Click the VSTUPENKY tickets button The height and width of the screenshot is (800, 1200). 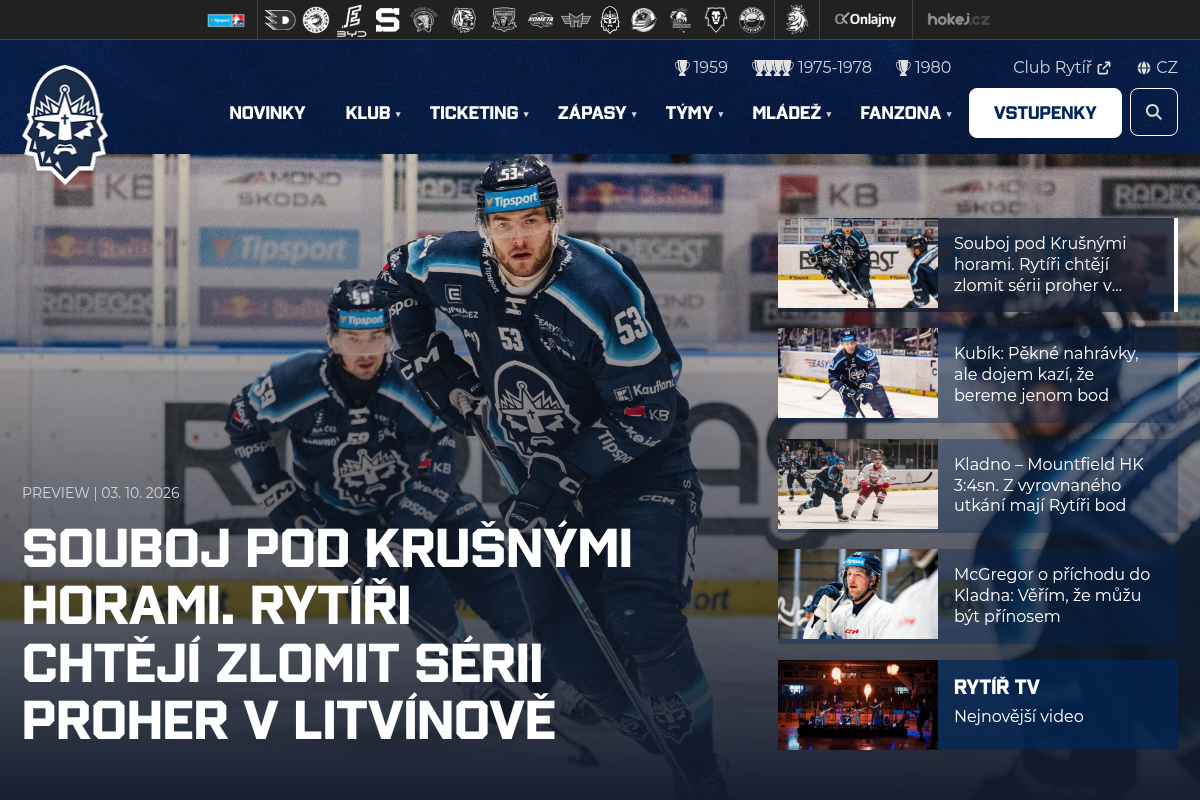pyautogui.click(x=1045, y=113)
